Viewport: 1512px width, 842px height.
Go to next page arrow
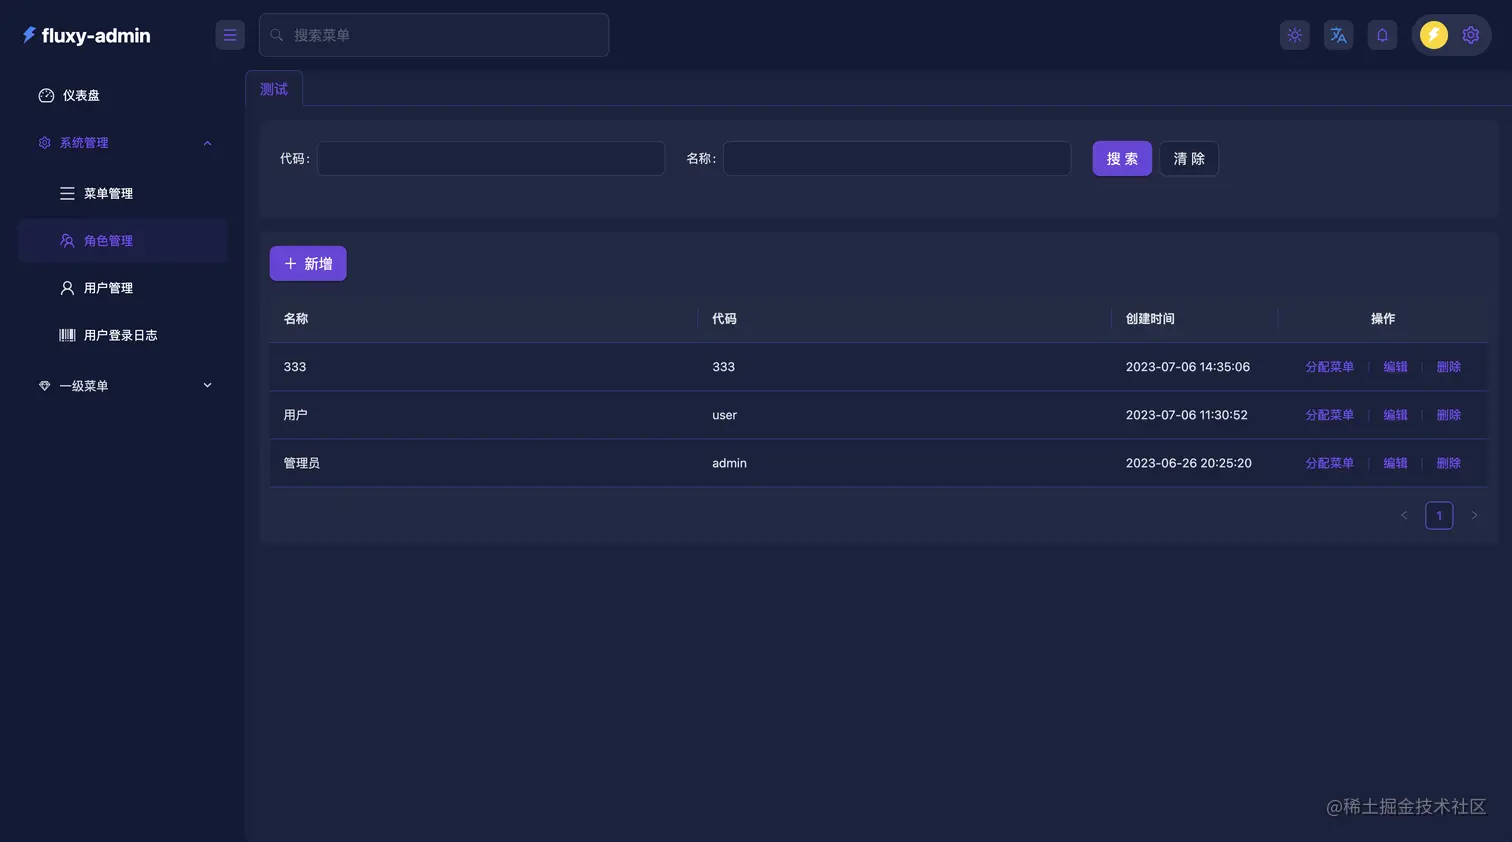[1474, 516]
